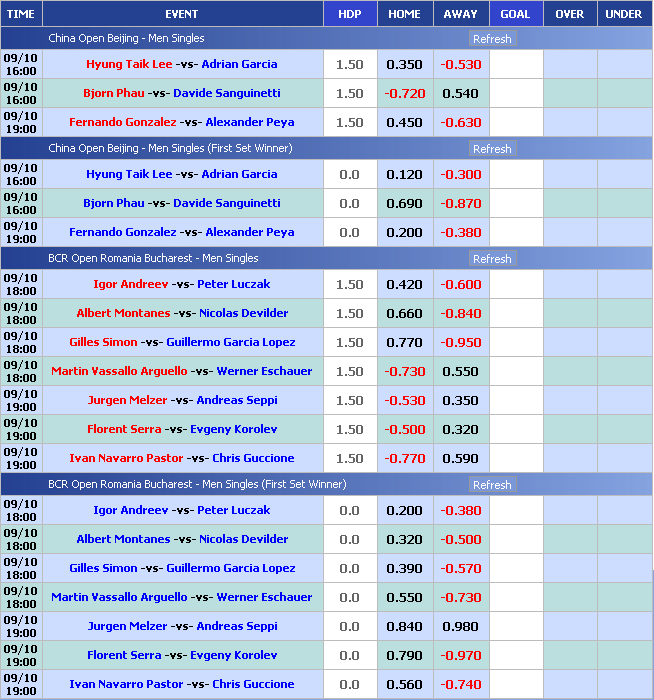Viewport: 654px width, 700px height.
Task: Choose away odds -0.630 for Alexander Peya
Action: pos(460,122)
